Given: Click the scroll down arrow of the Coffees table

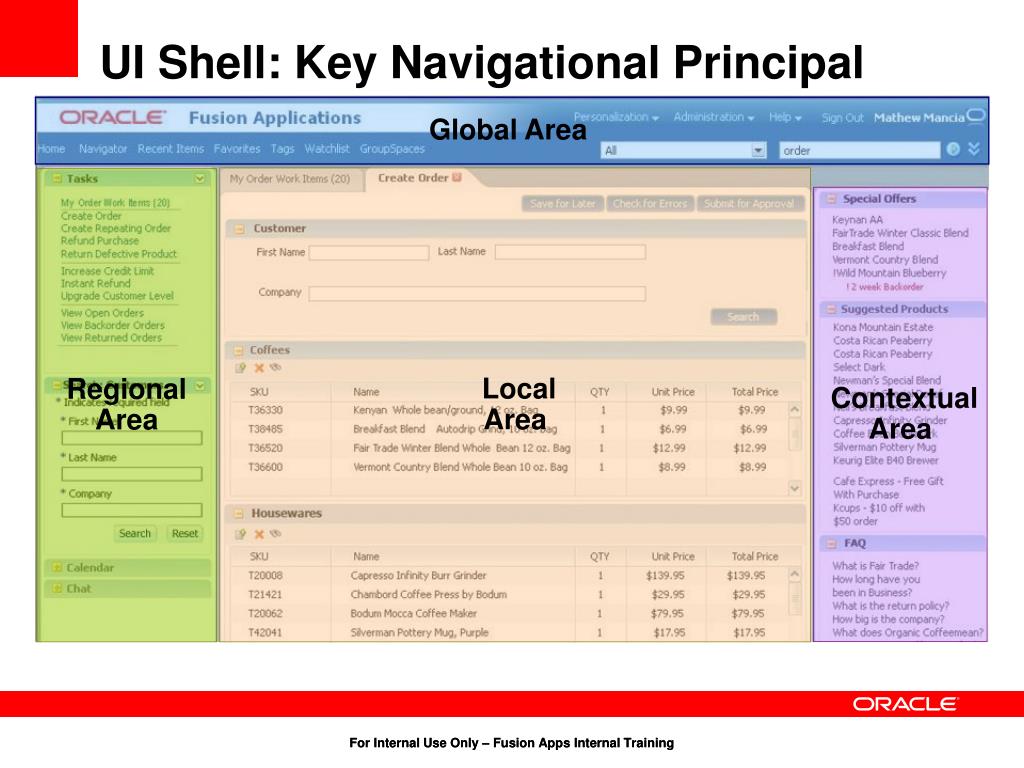Looking at the screenshot, I should click(x=795, y=488).
